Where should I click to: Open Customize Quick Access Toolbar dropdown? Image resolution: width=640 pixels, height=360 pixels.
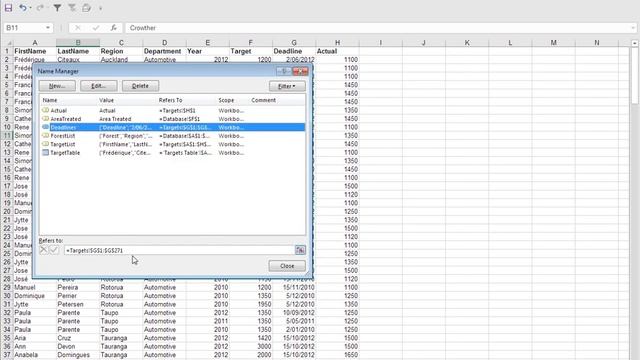[100, 8]
